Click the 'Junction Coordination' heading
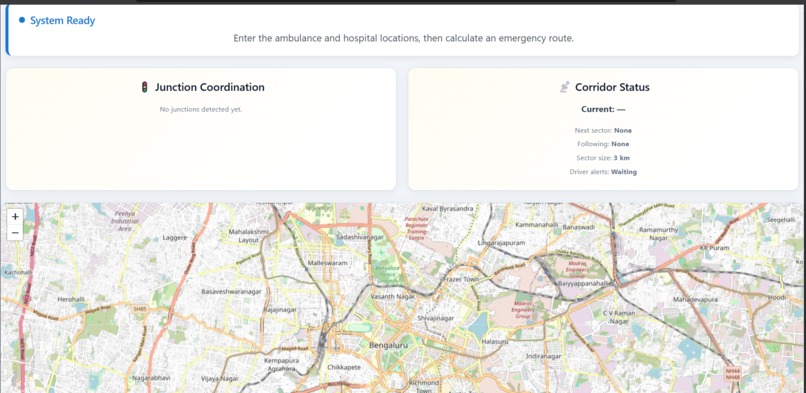Viewport: 806px width, 393px height. [210, 87]
